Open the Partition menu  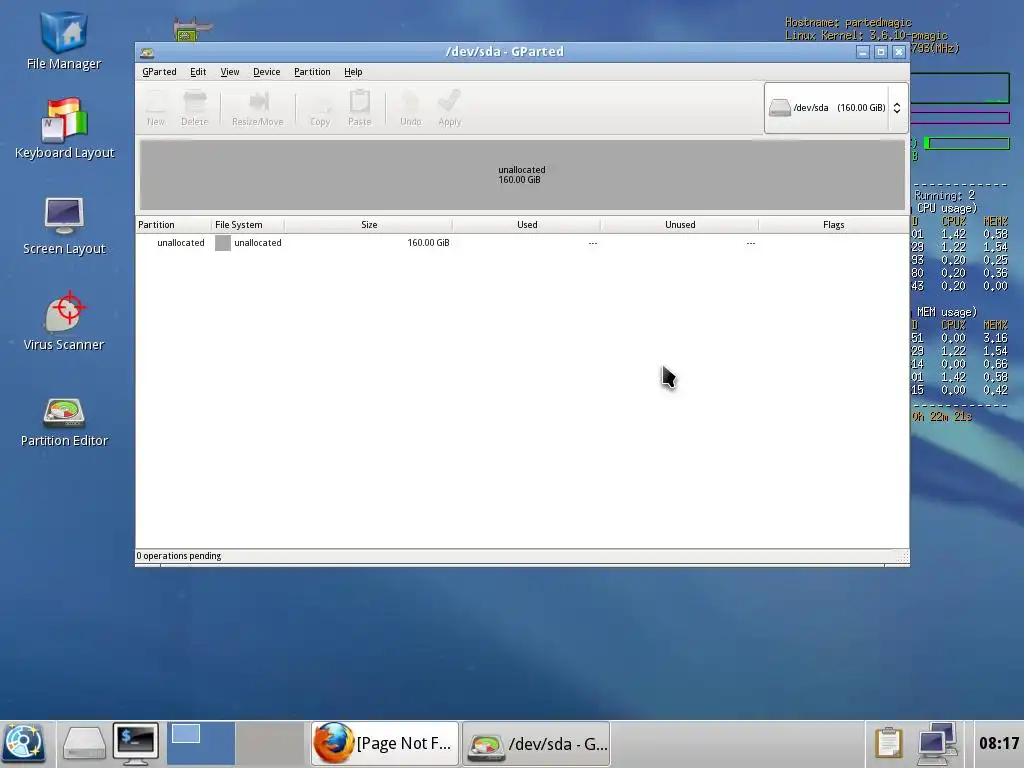point(312,72)
